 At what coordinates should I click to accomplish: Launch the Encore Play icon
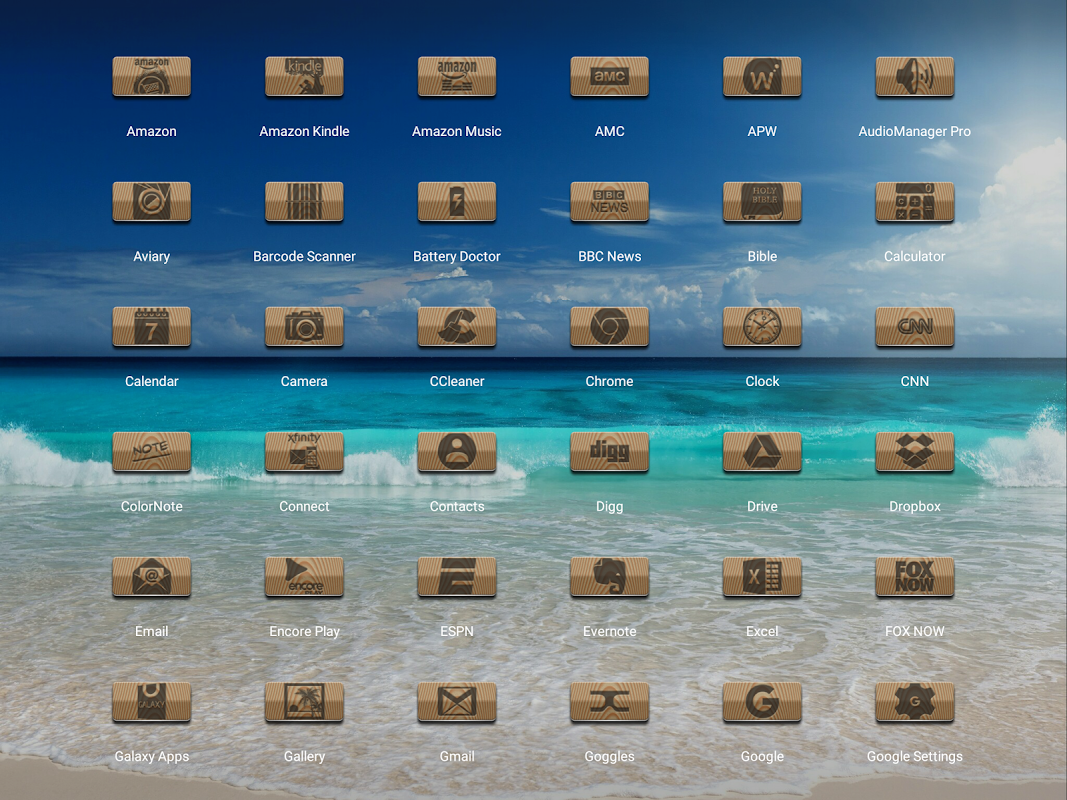point(304,577)
